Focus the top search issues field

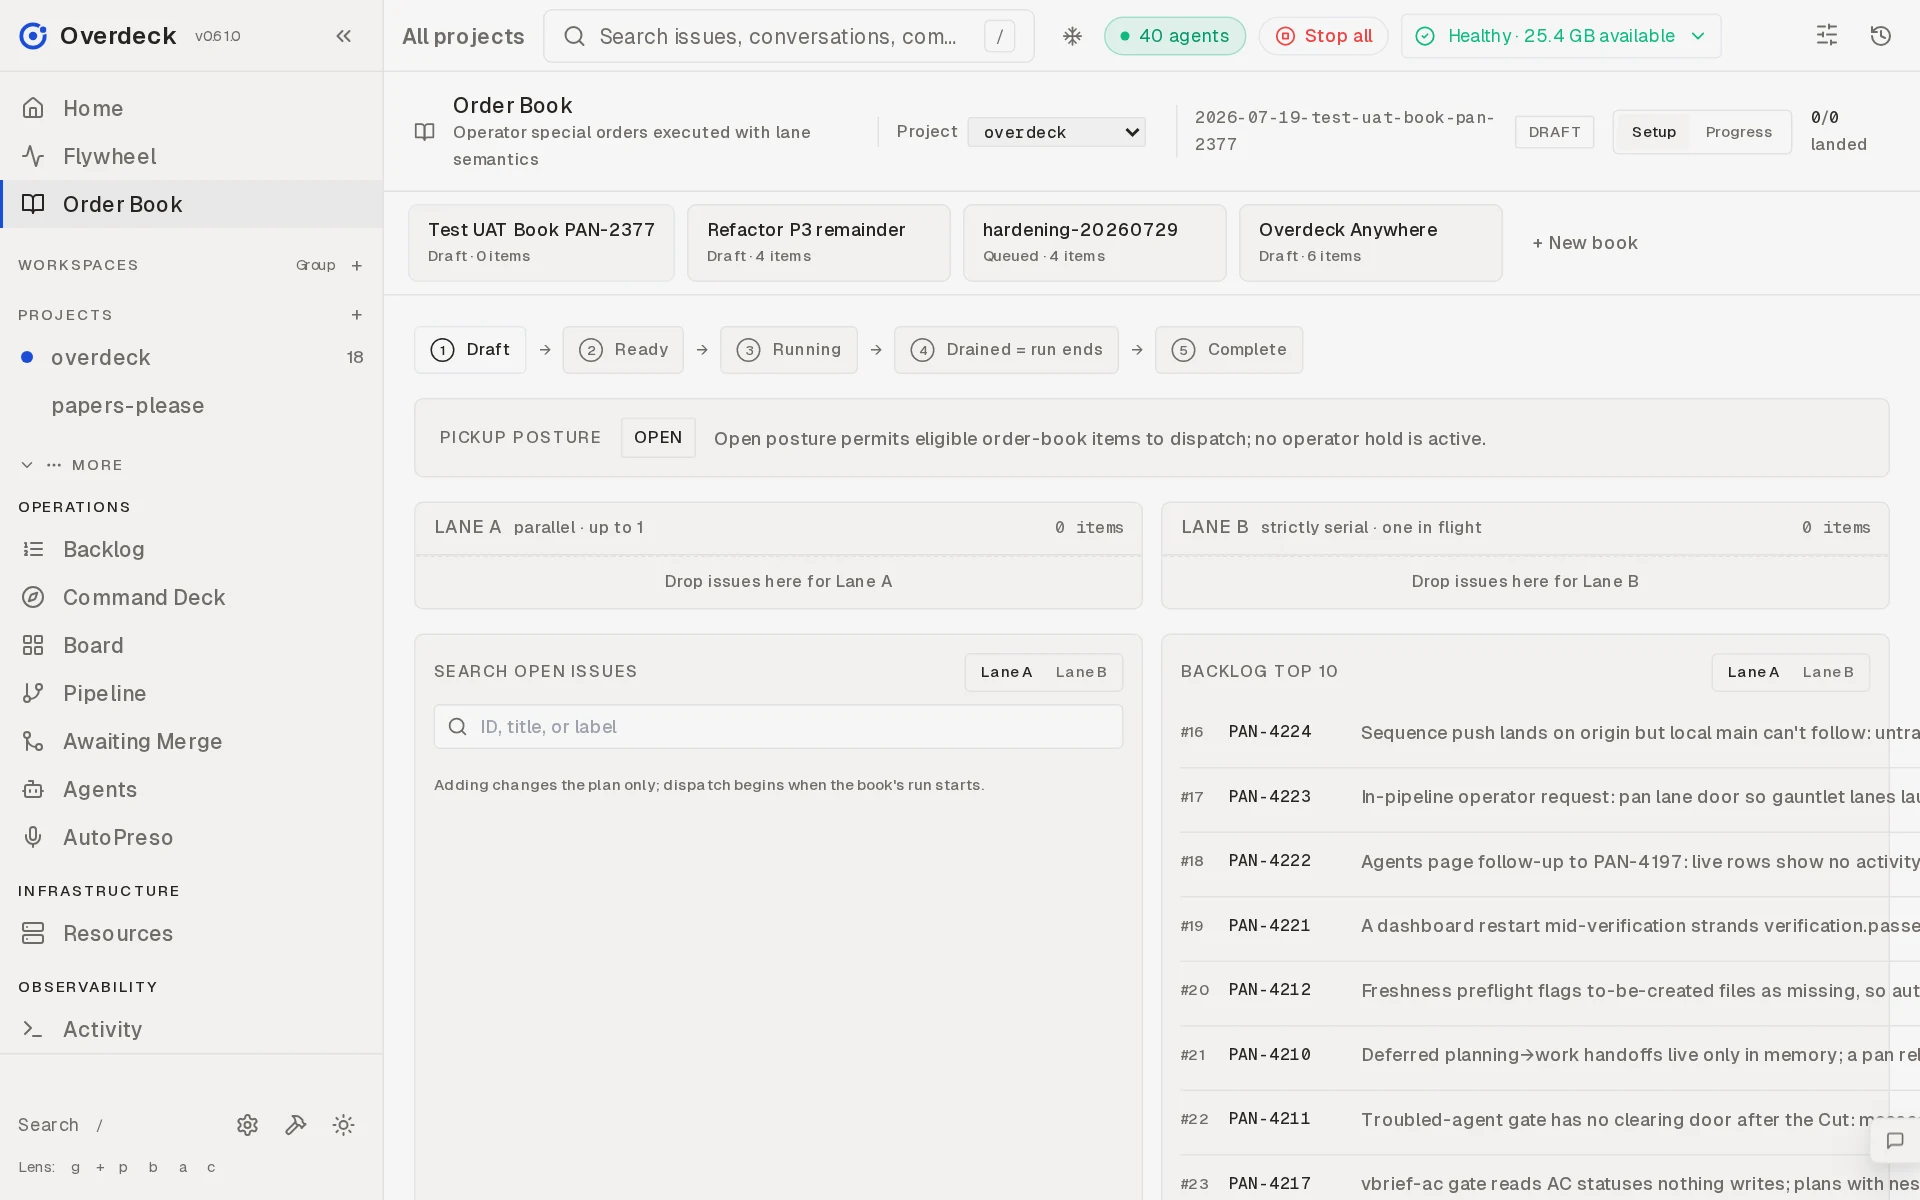[789, 36]
